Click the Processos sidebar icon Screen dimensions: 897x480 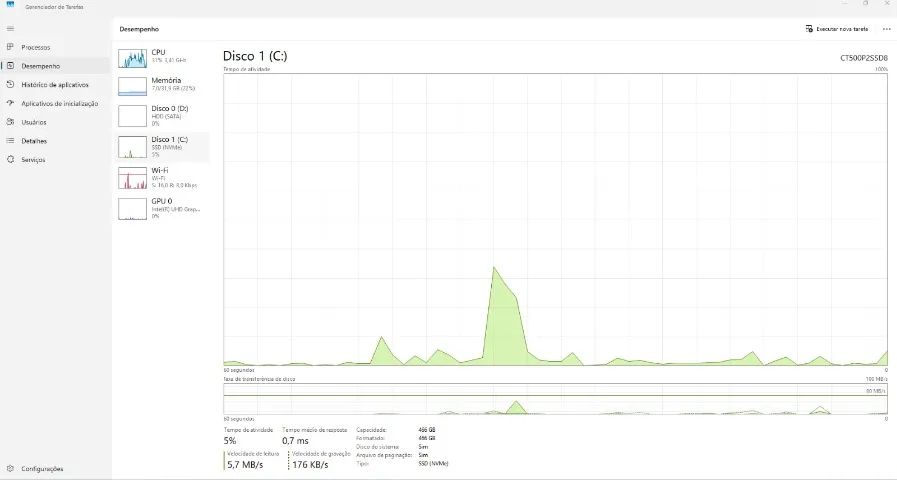point(10,47)
